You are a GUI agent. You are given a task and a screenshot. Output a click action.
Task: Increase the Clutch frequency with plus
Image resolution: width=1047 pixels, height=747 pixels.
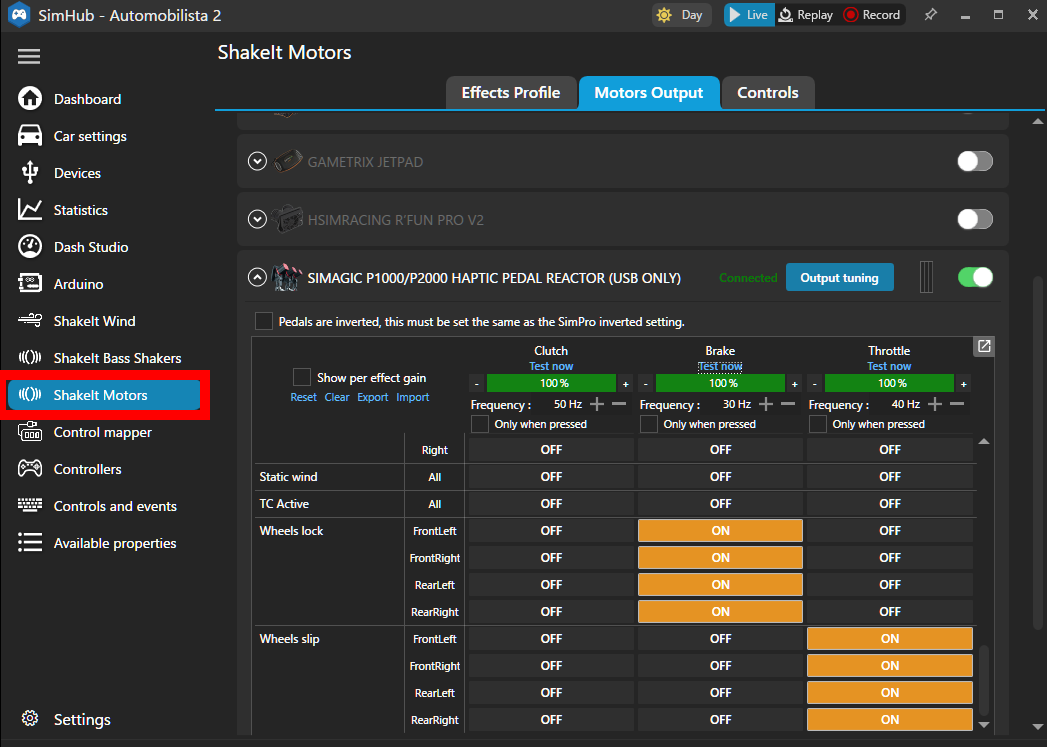point(597,404)
